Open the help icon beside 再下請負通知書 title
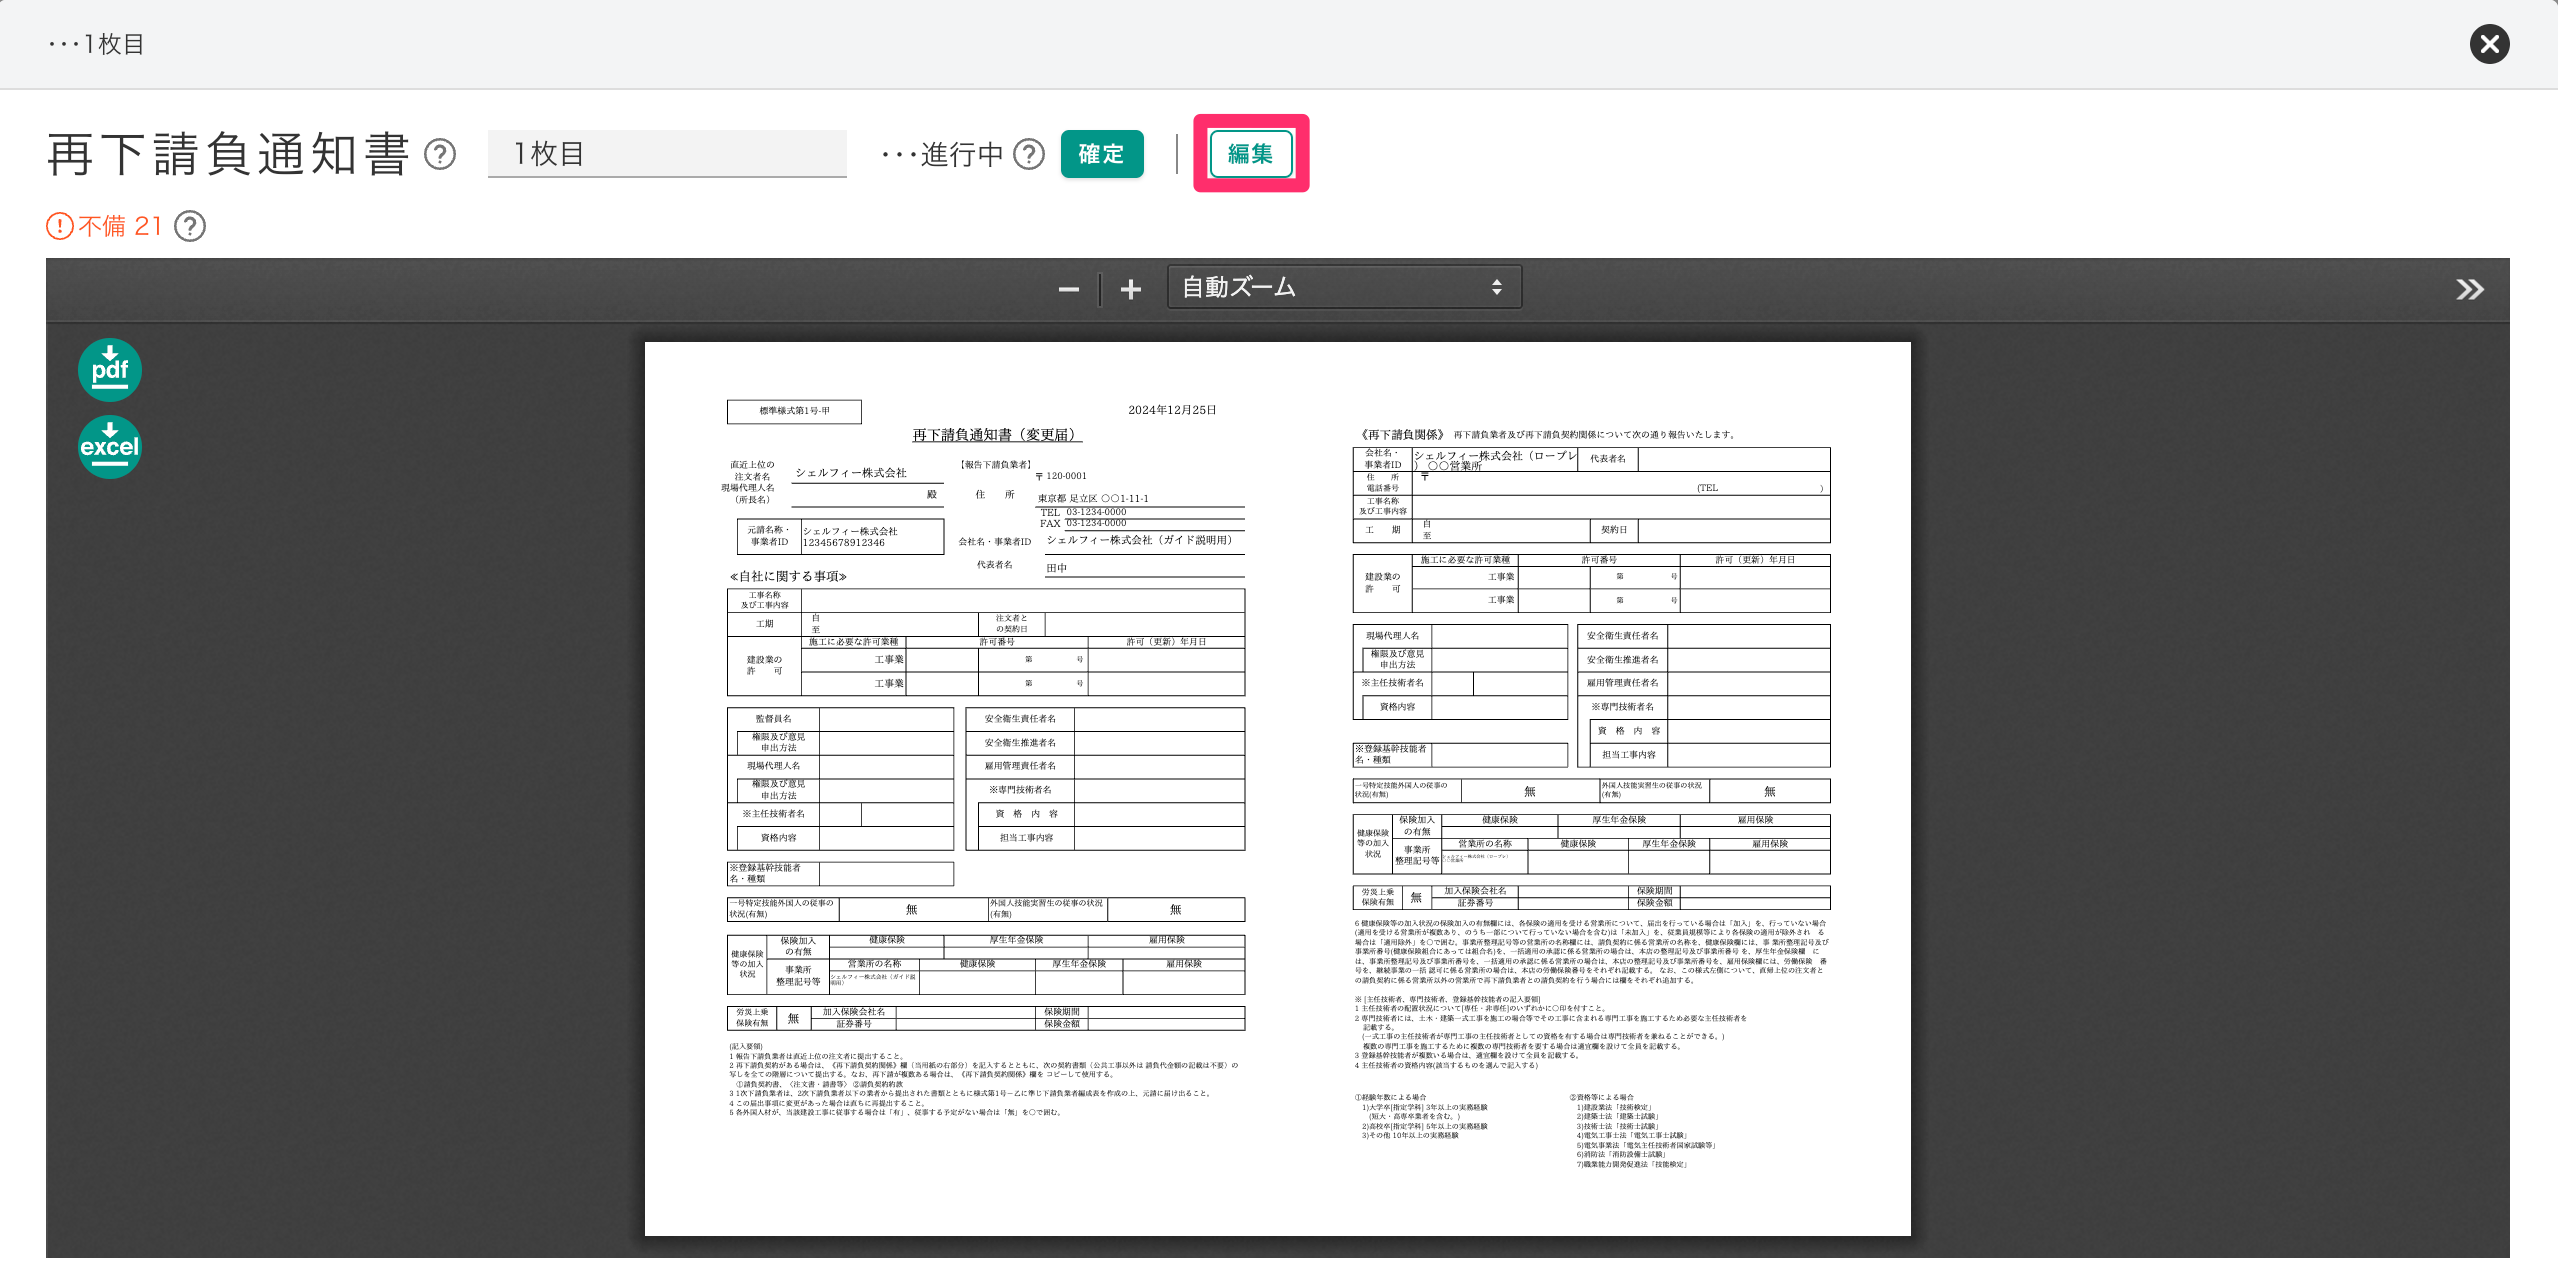This screenshot has height=1282, width=2558. point(440,154)
